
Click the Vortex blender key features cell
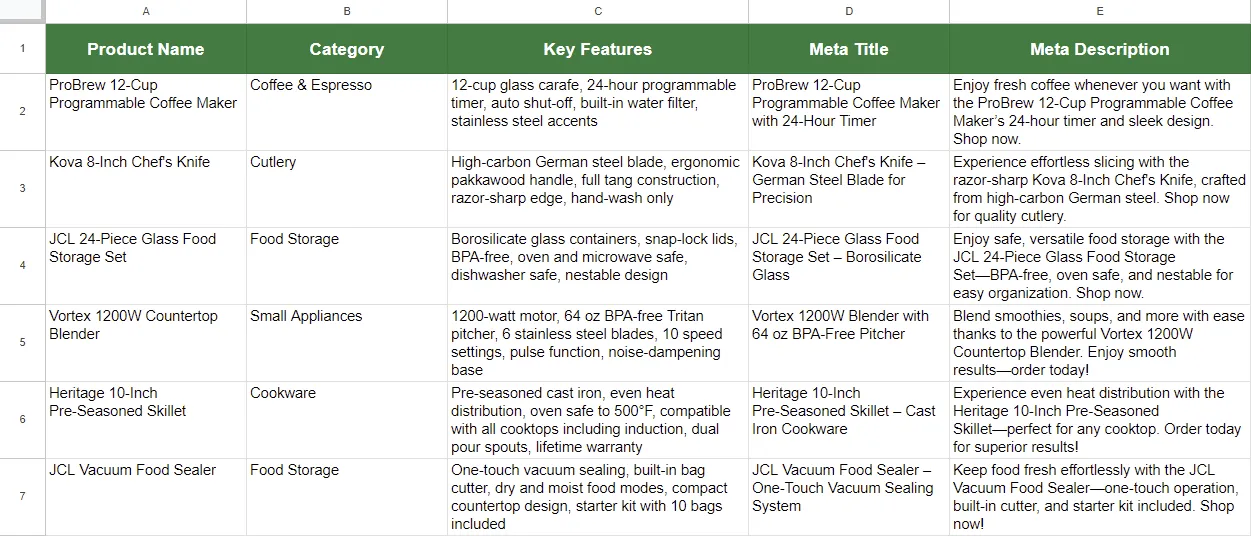[597, 342]
